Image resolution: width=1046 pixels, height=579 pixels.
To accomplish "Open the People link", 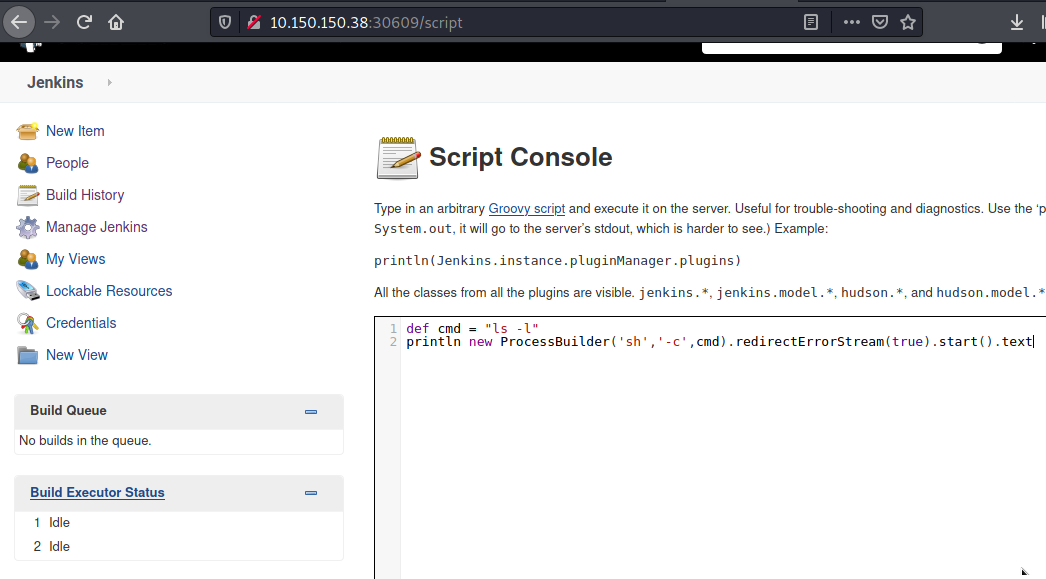I will [67, 163].
